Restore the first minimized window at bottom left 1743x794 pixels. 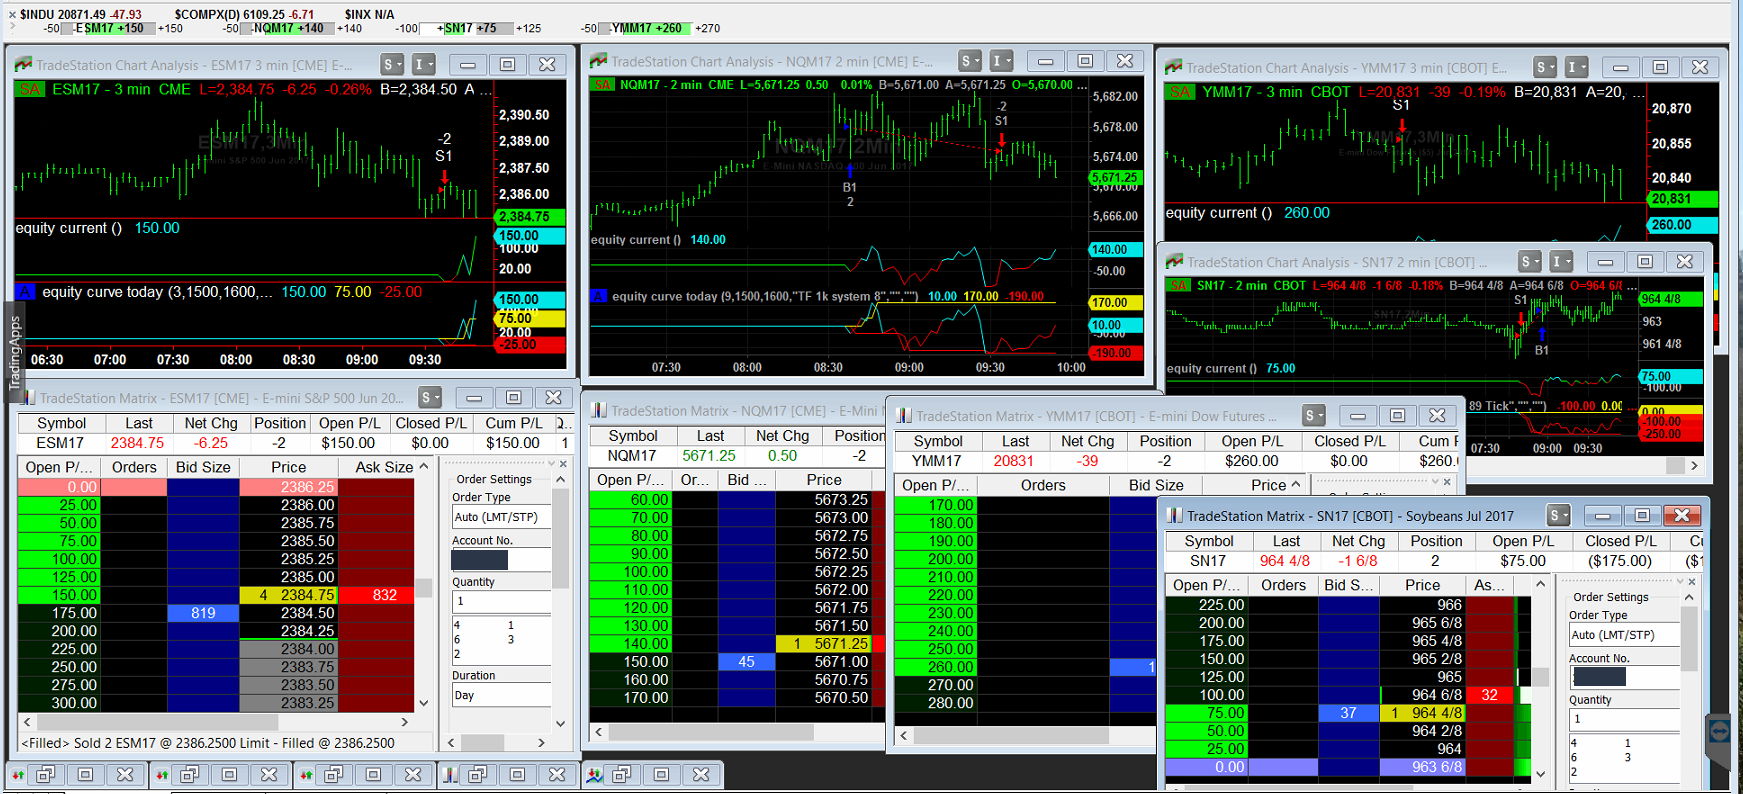pyautogui.click(x=46, y=775)
